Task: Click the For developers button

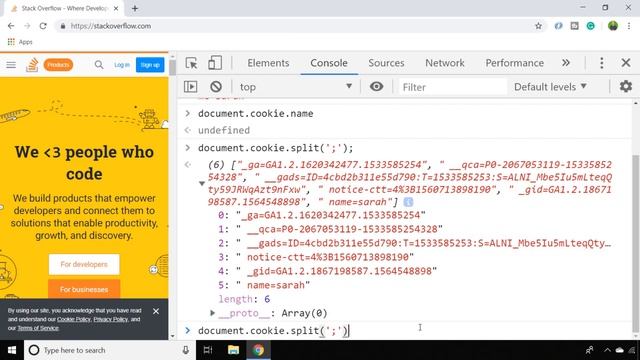Action: (x=84, y=264)
